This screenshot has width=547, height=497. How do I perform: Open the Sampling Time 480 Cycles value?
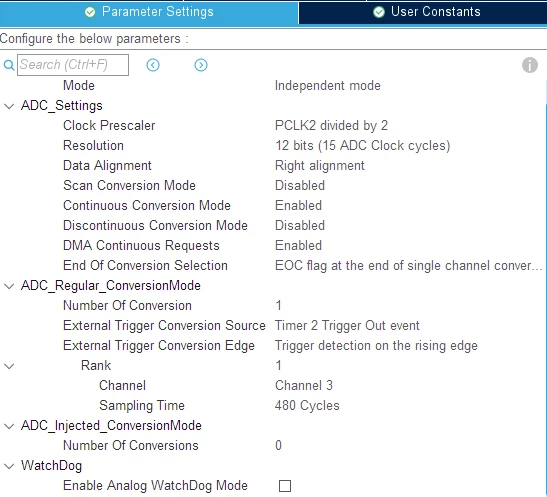(307, 405)
